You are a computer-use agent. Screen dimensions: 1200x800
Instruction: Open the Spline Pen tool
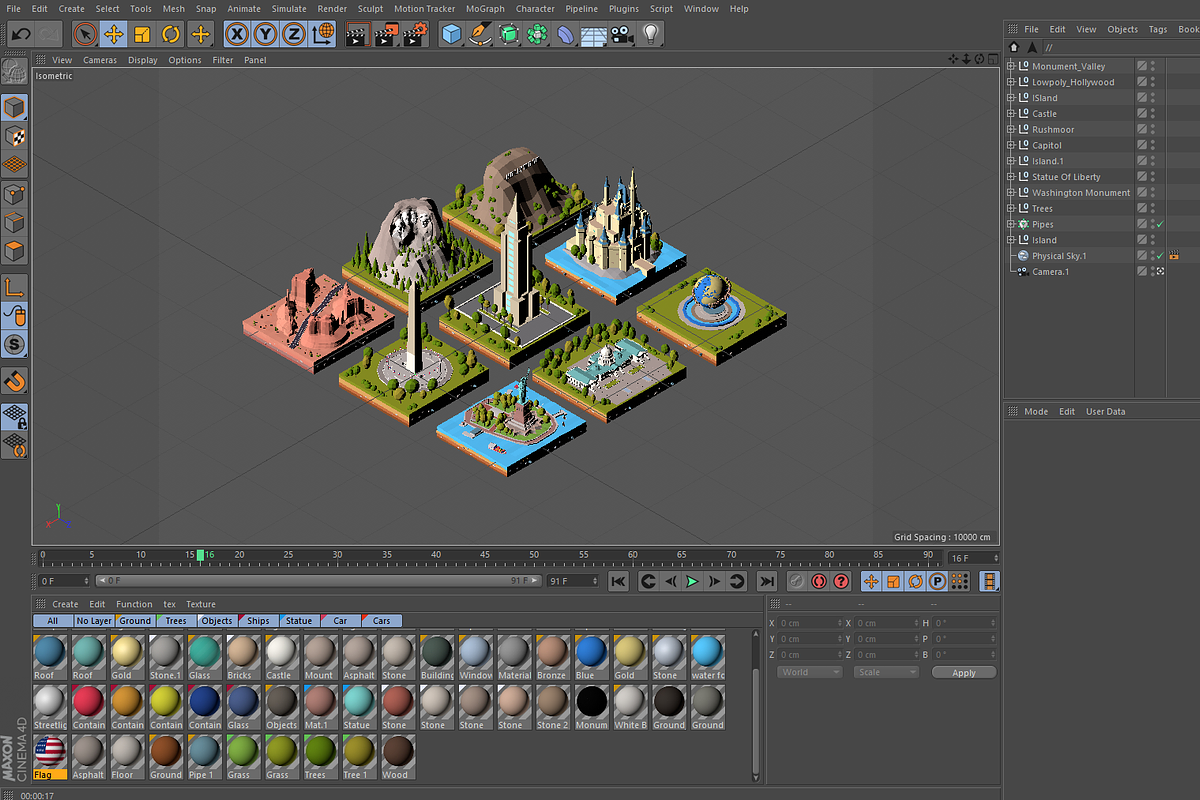480,35
